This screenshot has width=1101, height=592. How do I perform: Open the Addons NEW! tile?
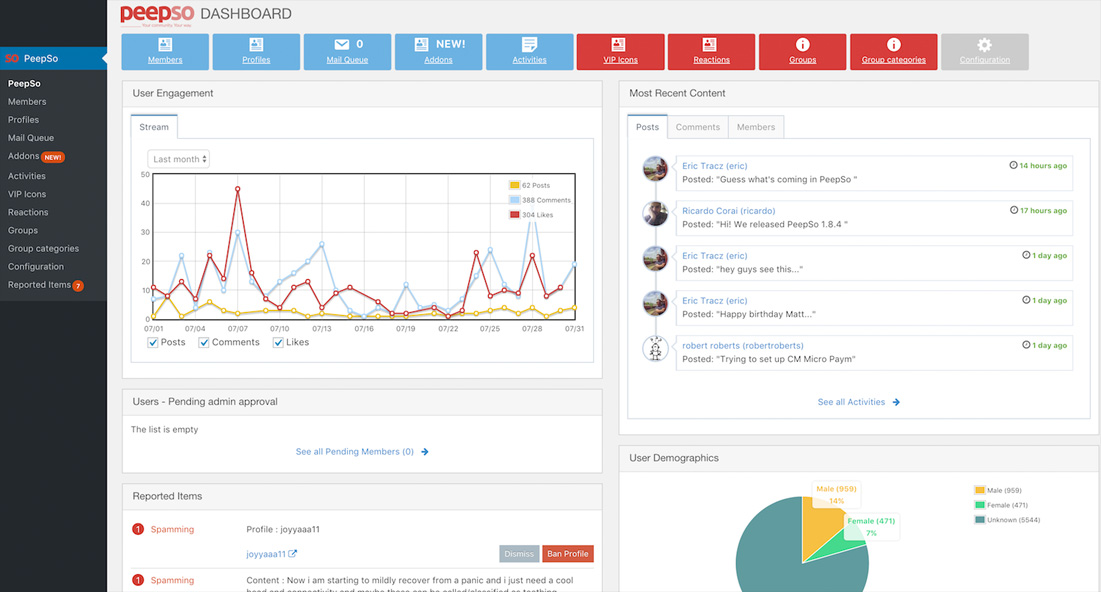[x=438, y=51]
